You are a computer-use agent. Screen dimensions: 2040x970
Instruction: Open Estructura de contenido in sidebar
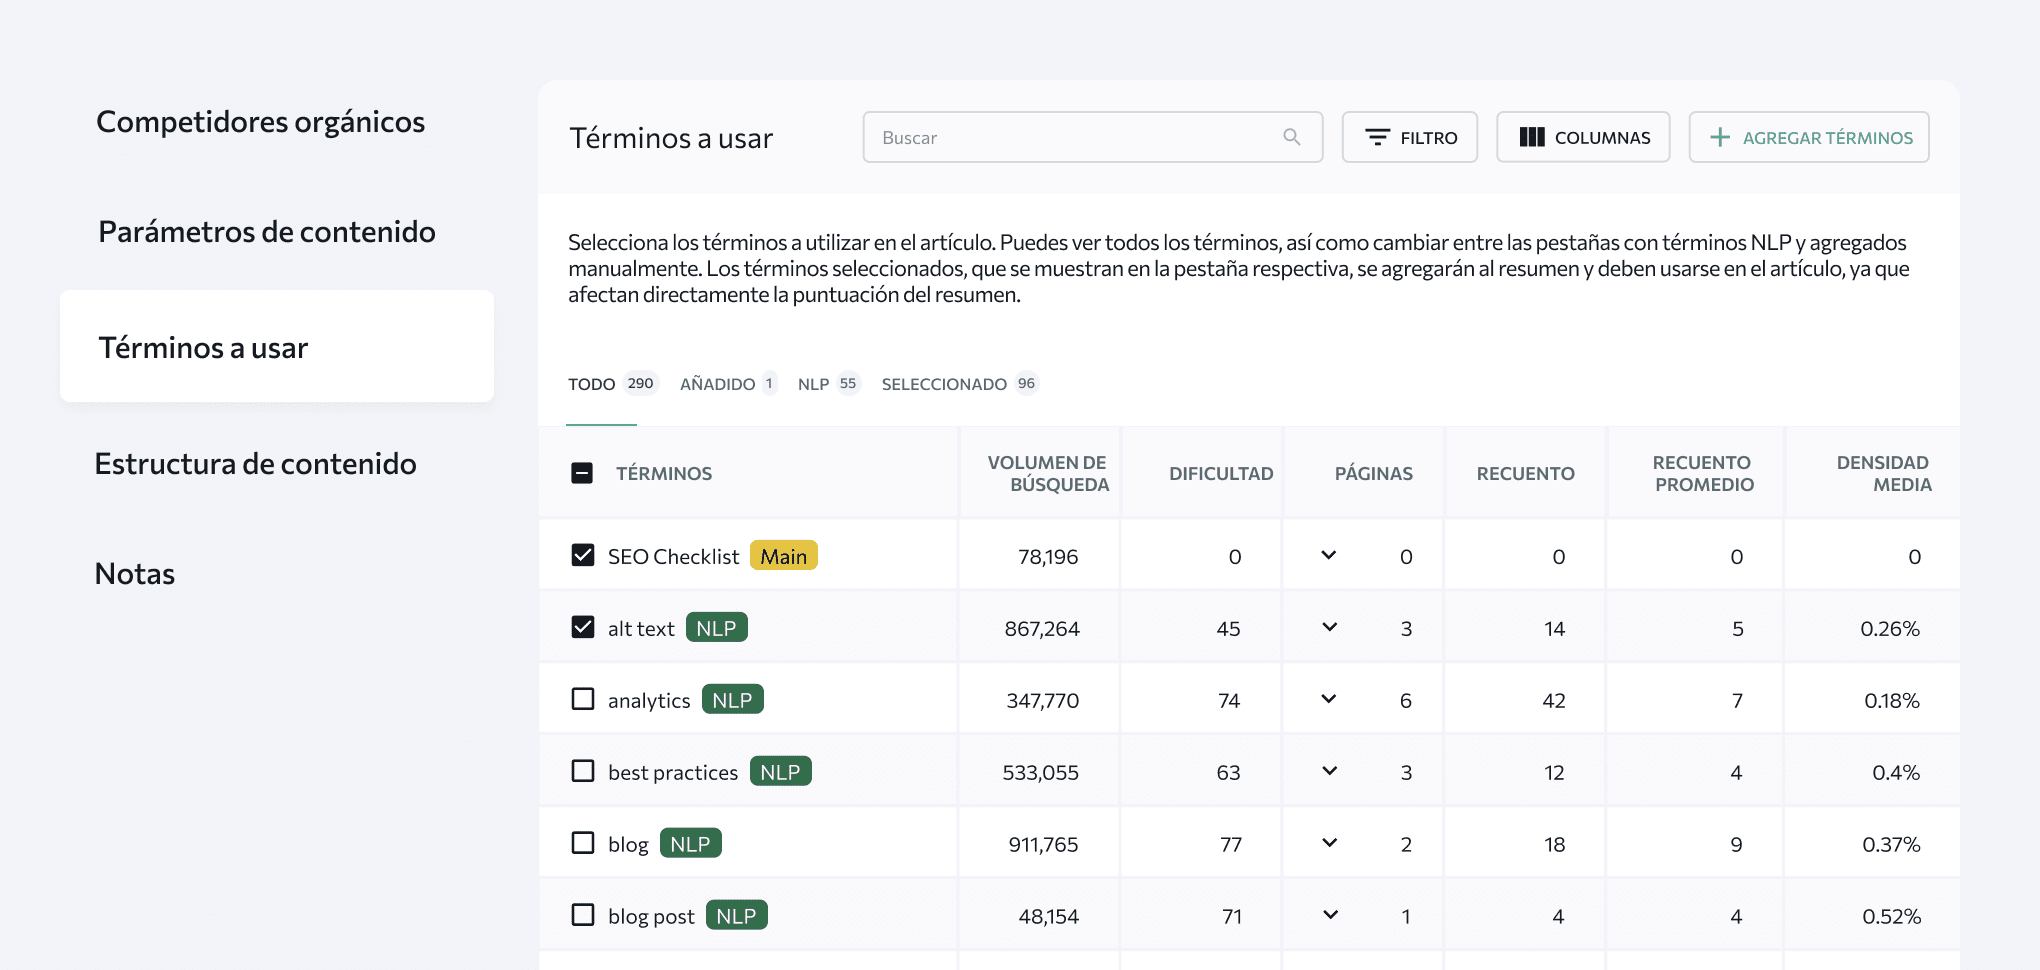coord(256,463)
